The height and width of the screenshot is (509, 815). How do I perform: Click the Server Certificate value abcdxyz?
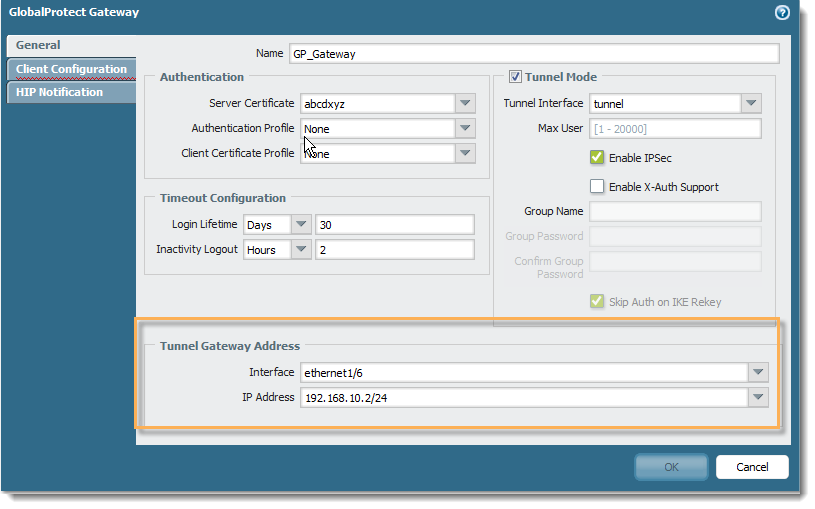325,104
